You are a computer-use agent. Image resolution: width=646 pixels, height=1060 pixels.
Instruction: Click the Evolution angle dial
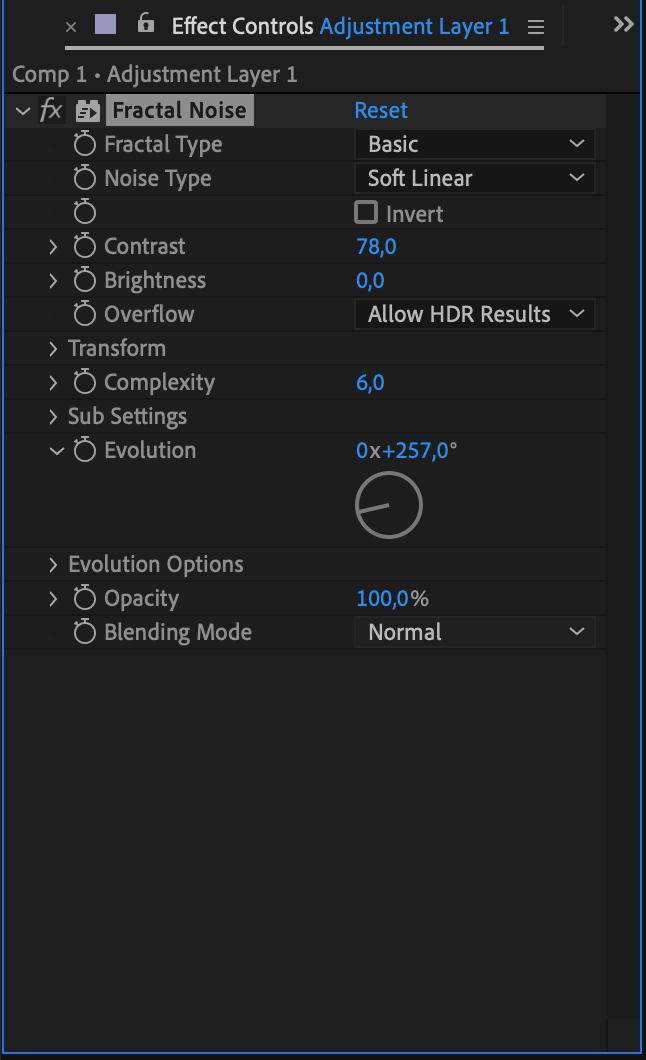pos(389,505)
